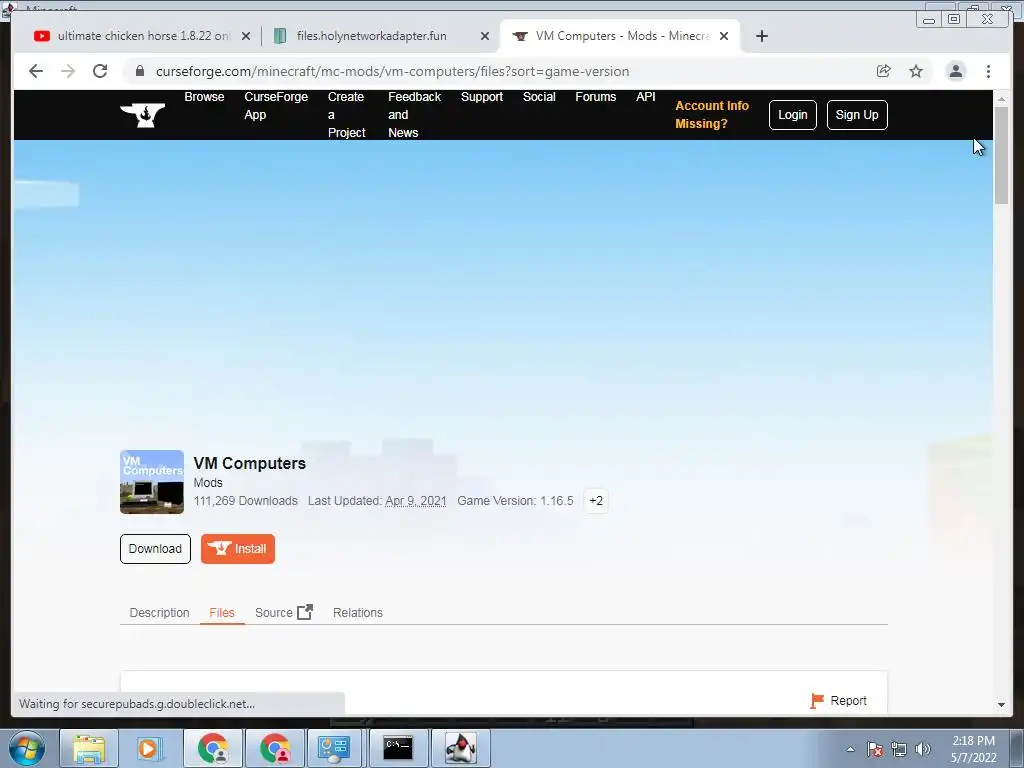Switch to Description tab
Image resolution: width=1024 pixels, height=768 pixels.
point(159,613)
